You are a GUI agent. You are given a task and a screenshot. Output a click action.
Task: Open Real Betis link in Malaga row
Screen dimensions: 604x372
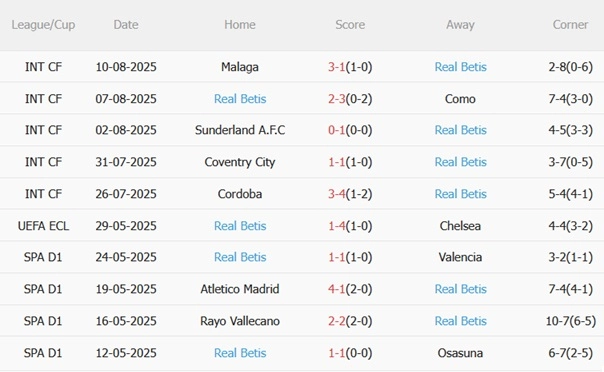tap(460, 67)
